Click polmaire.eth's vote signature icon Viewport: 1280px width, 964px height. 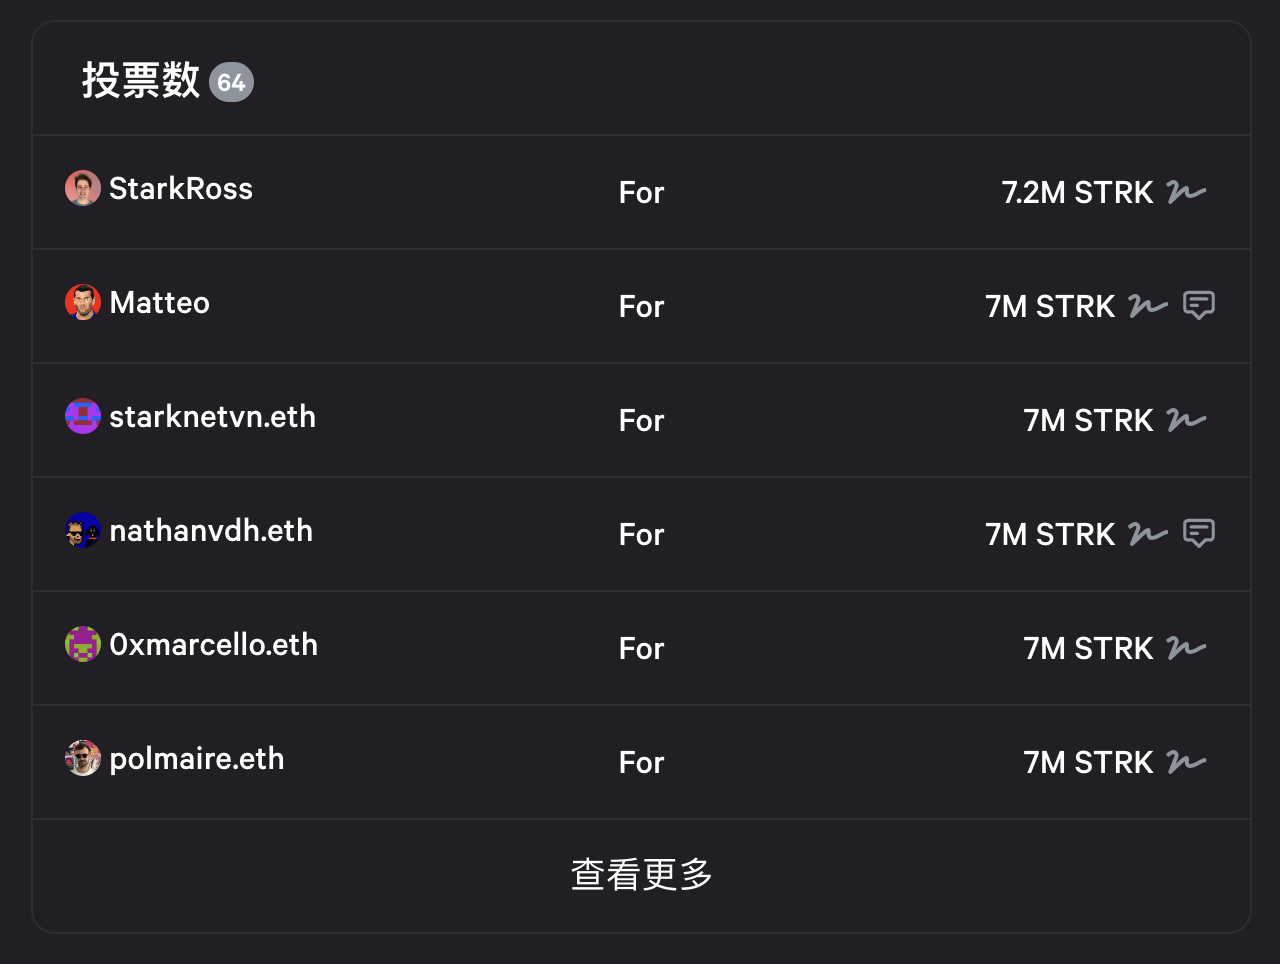coord(1187,762)
